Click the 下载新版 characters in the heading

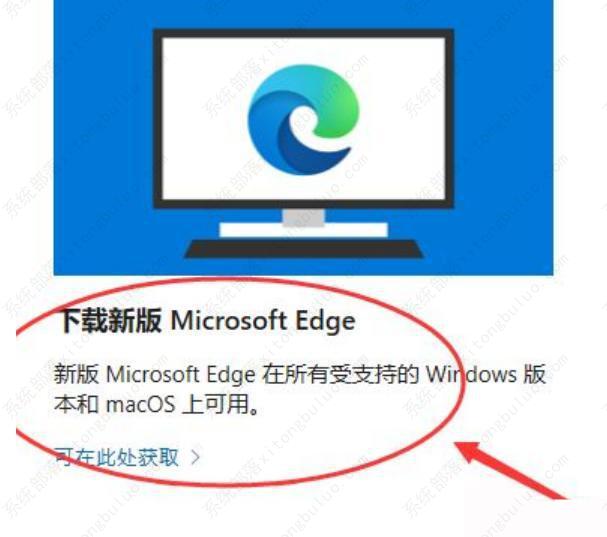click(x=110, y=321)
